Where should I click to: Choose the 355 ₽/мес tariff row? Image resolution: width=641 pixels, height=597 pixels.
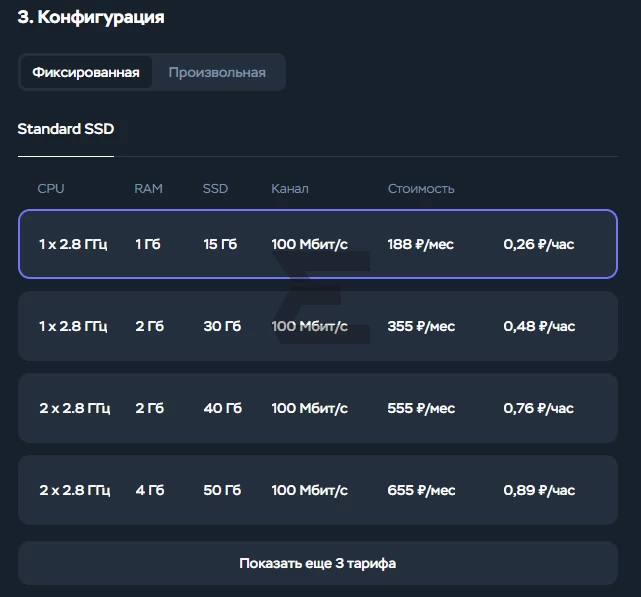(x=318, y=326)
